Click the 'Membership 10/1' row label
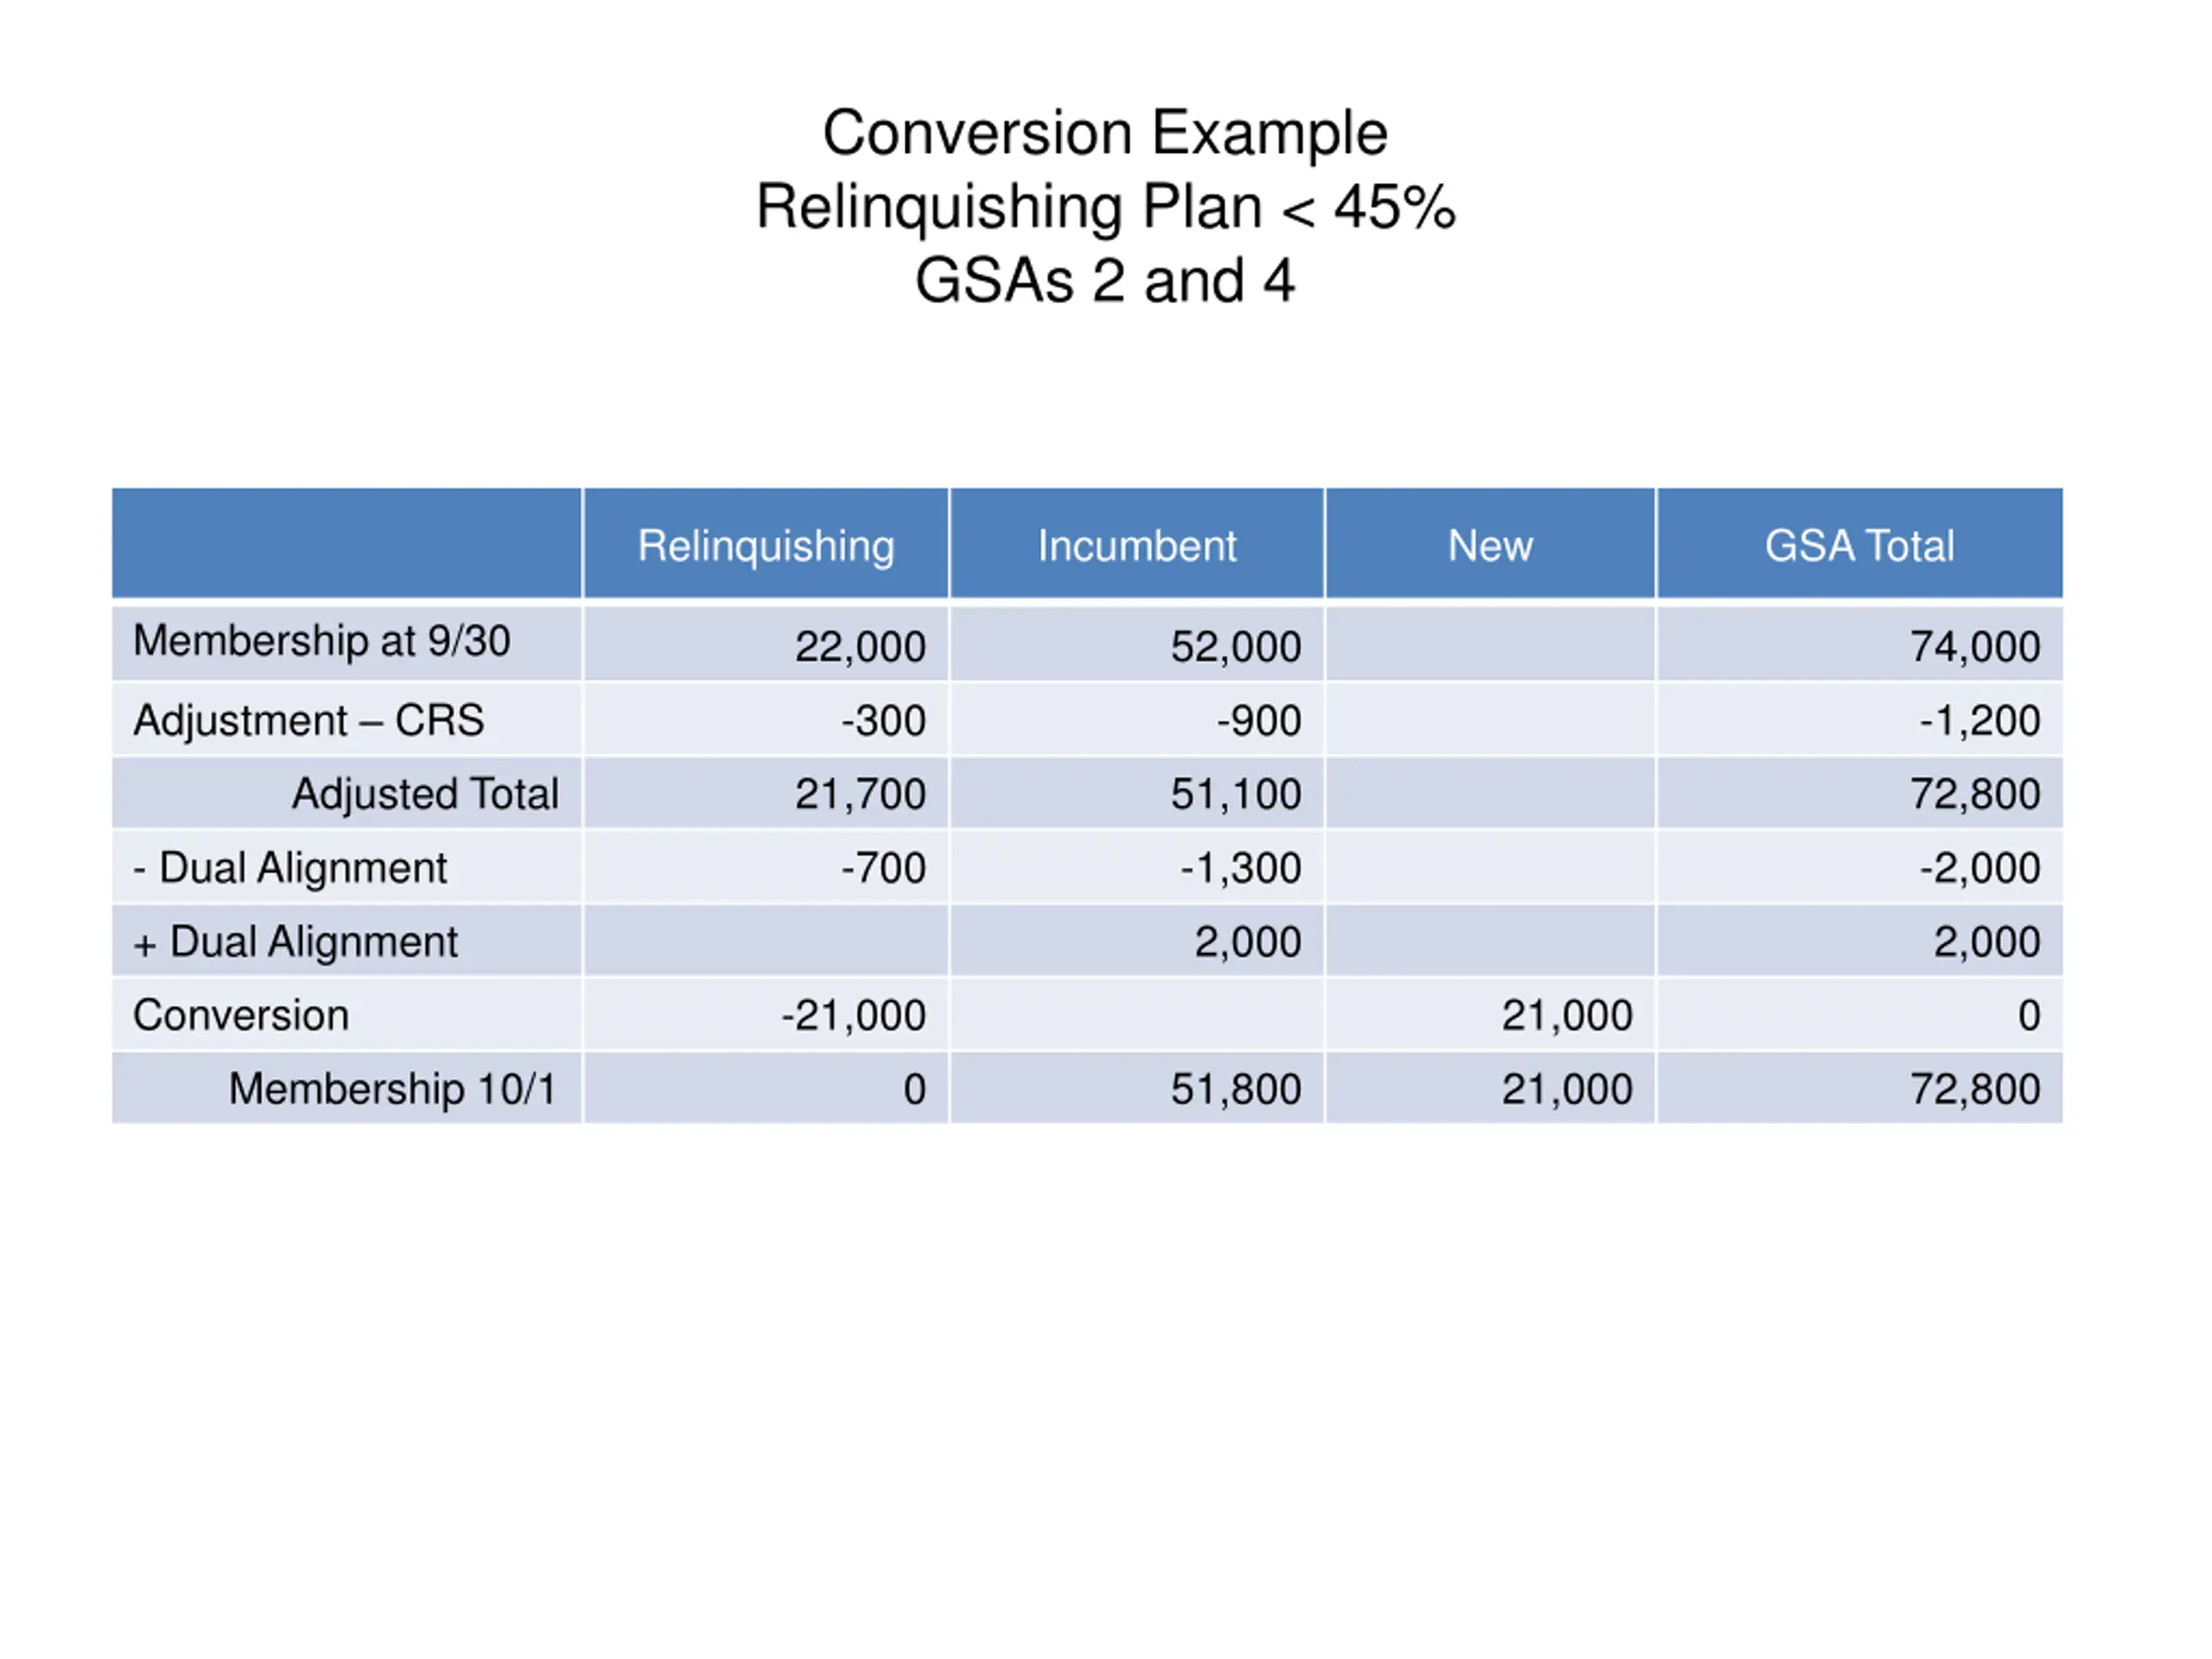The height and width of the screenshot is (1659, 2212). [x=392, y=1089]
